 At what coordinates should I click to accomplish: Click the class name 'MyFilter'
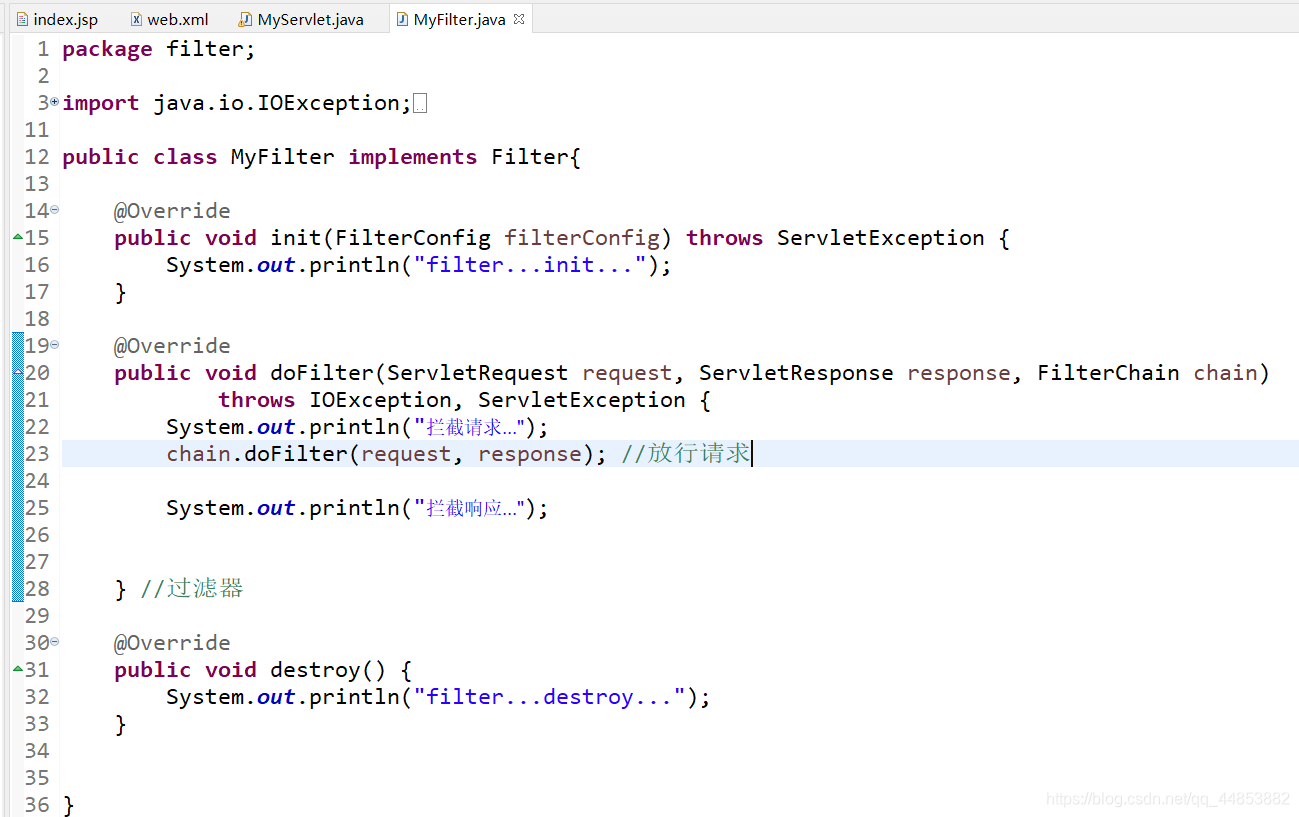(x=283, y=157)
